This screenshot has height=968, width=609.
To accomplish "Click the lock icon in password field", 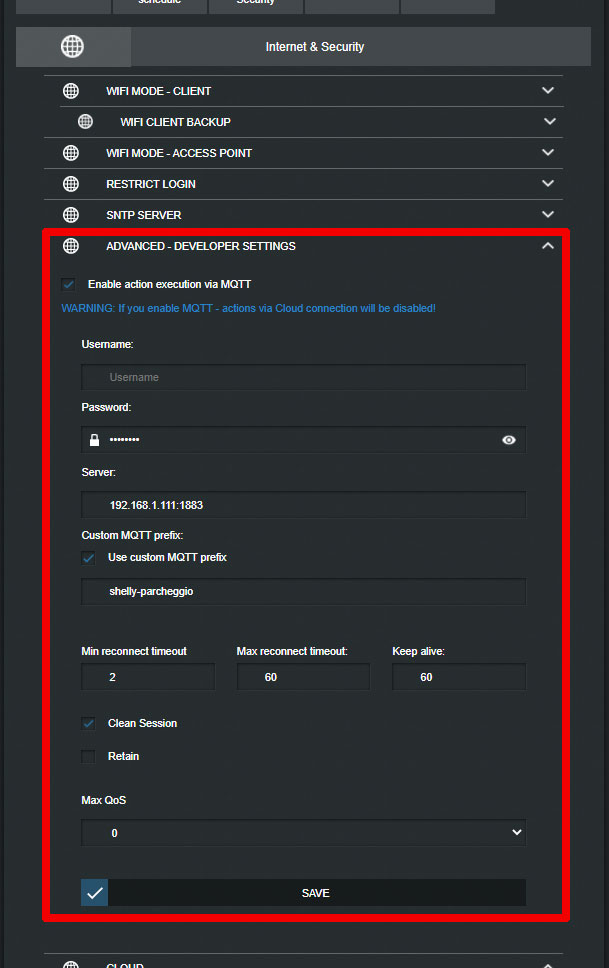I will (94, 440).
